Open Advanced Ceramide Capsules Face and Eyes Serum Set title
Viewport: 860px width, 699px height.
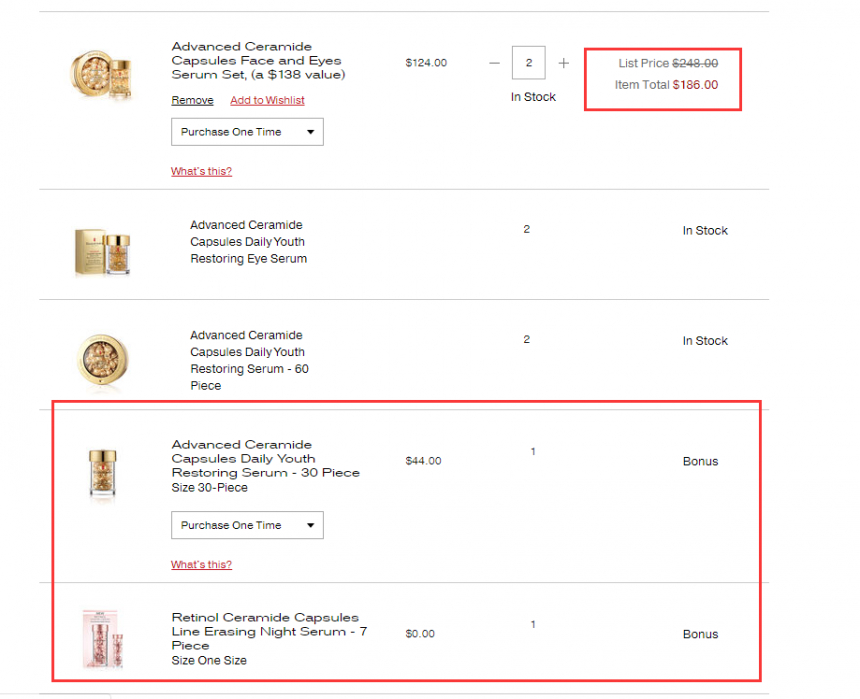[x=258, y=60]
